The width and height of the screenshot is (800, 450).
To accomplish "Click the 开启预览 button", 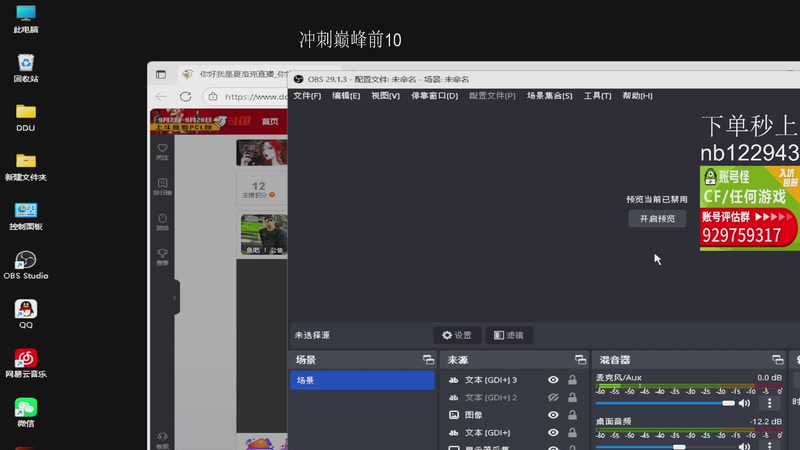I will [657, 218].
